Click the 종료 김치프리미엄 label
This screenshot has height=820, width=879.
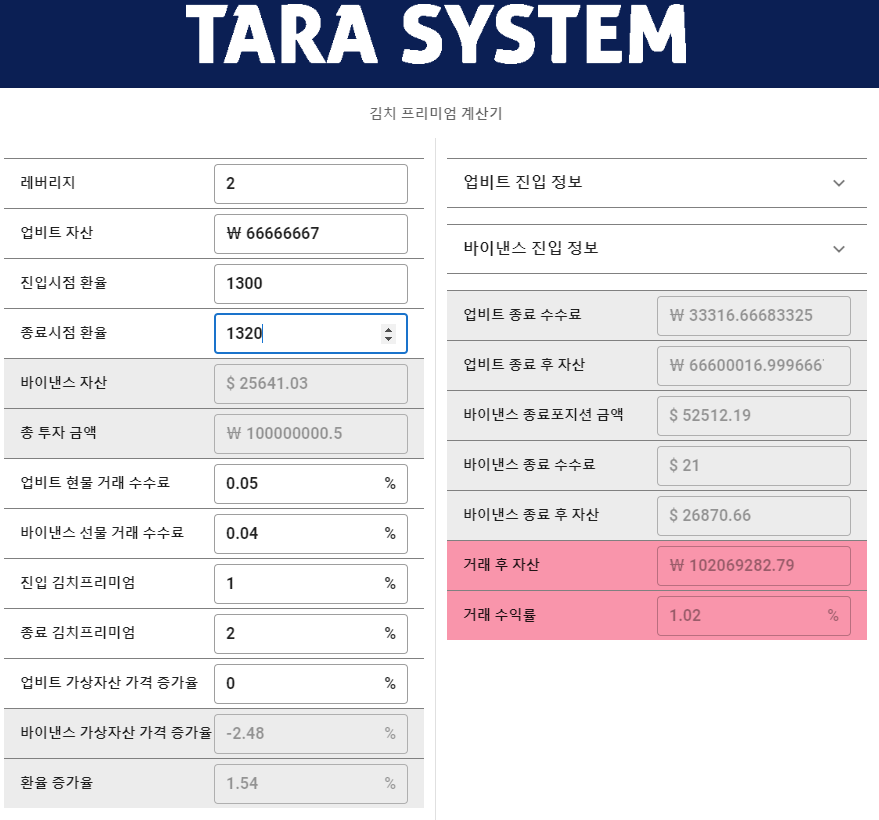77,632
